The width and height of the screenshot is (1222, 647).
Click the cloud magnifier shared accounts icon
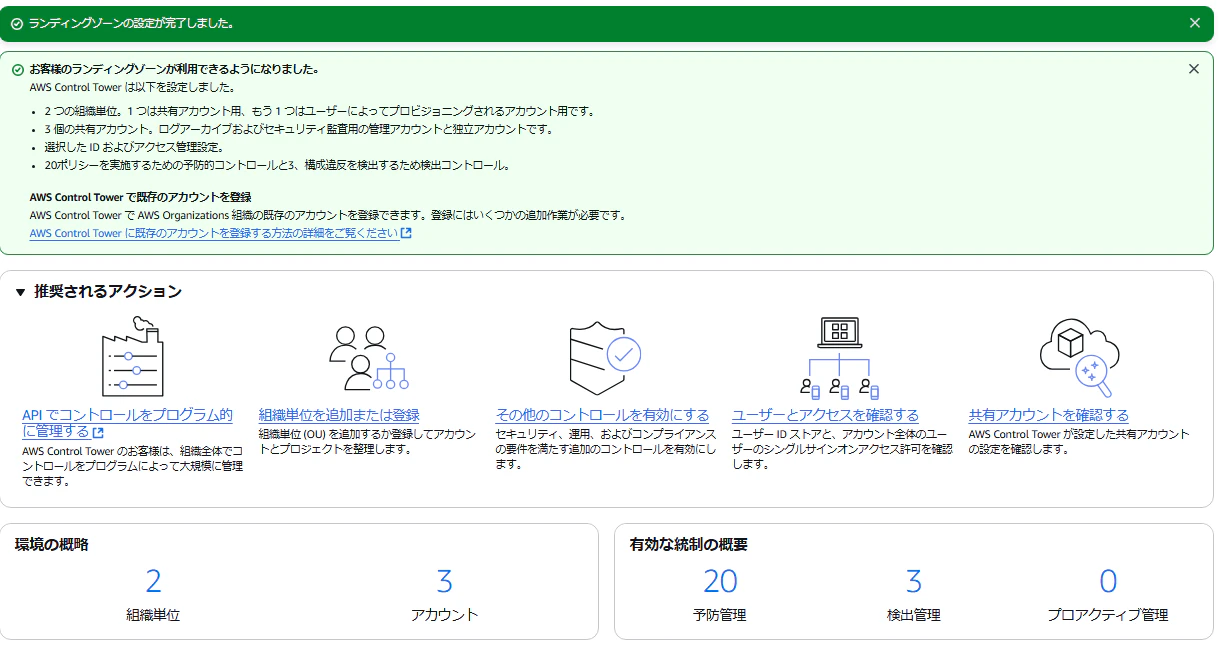pyautogui.click(x=1080, y=358)
